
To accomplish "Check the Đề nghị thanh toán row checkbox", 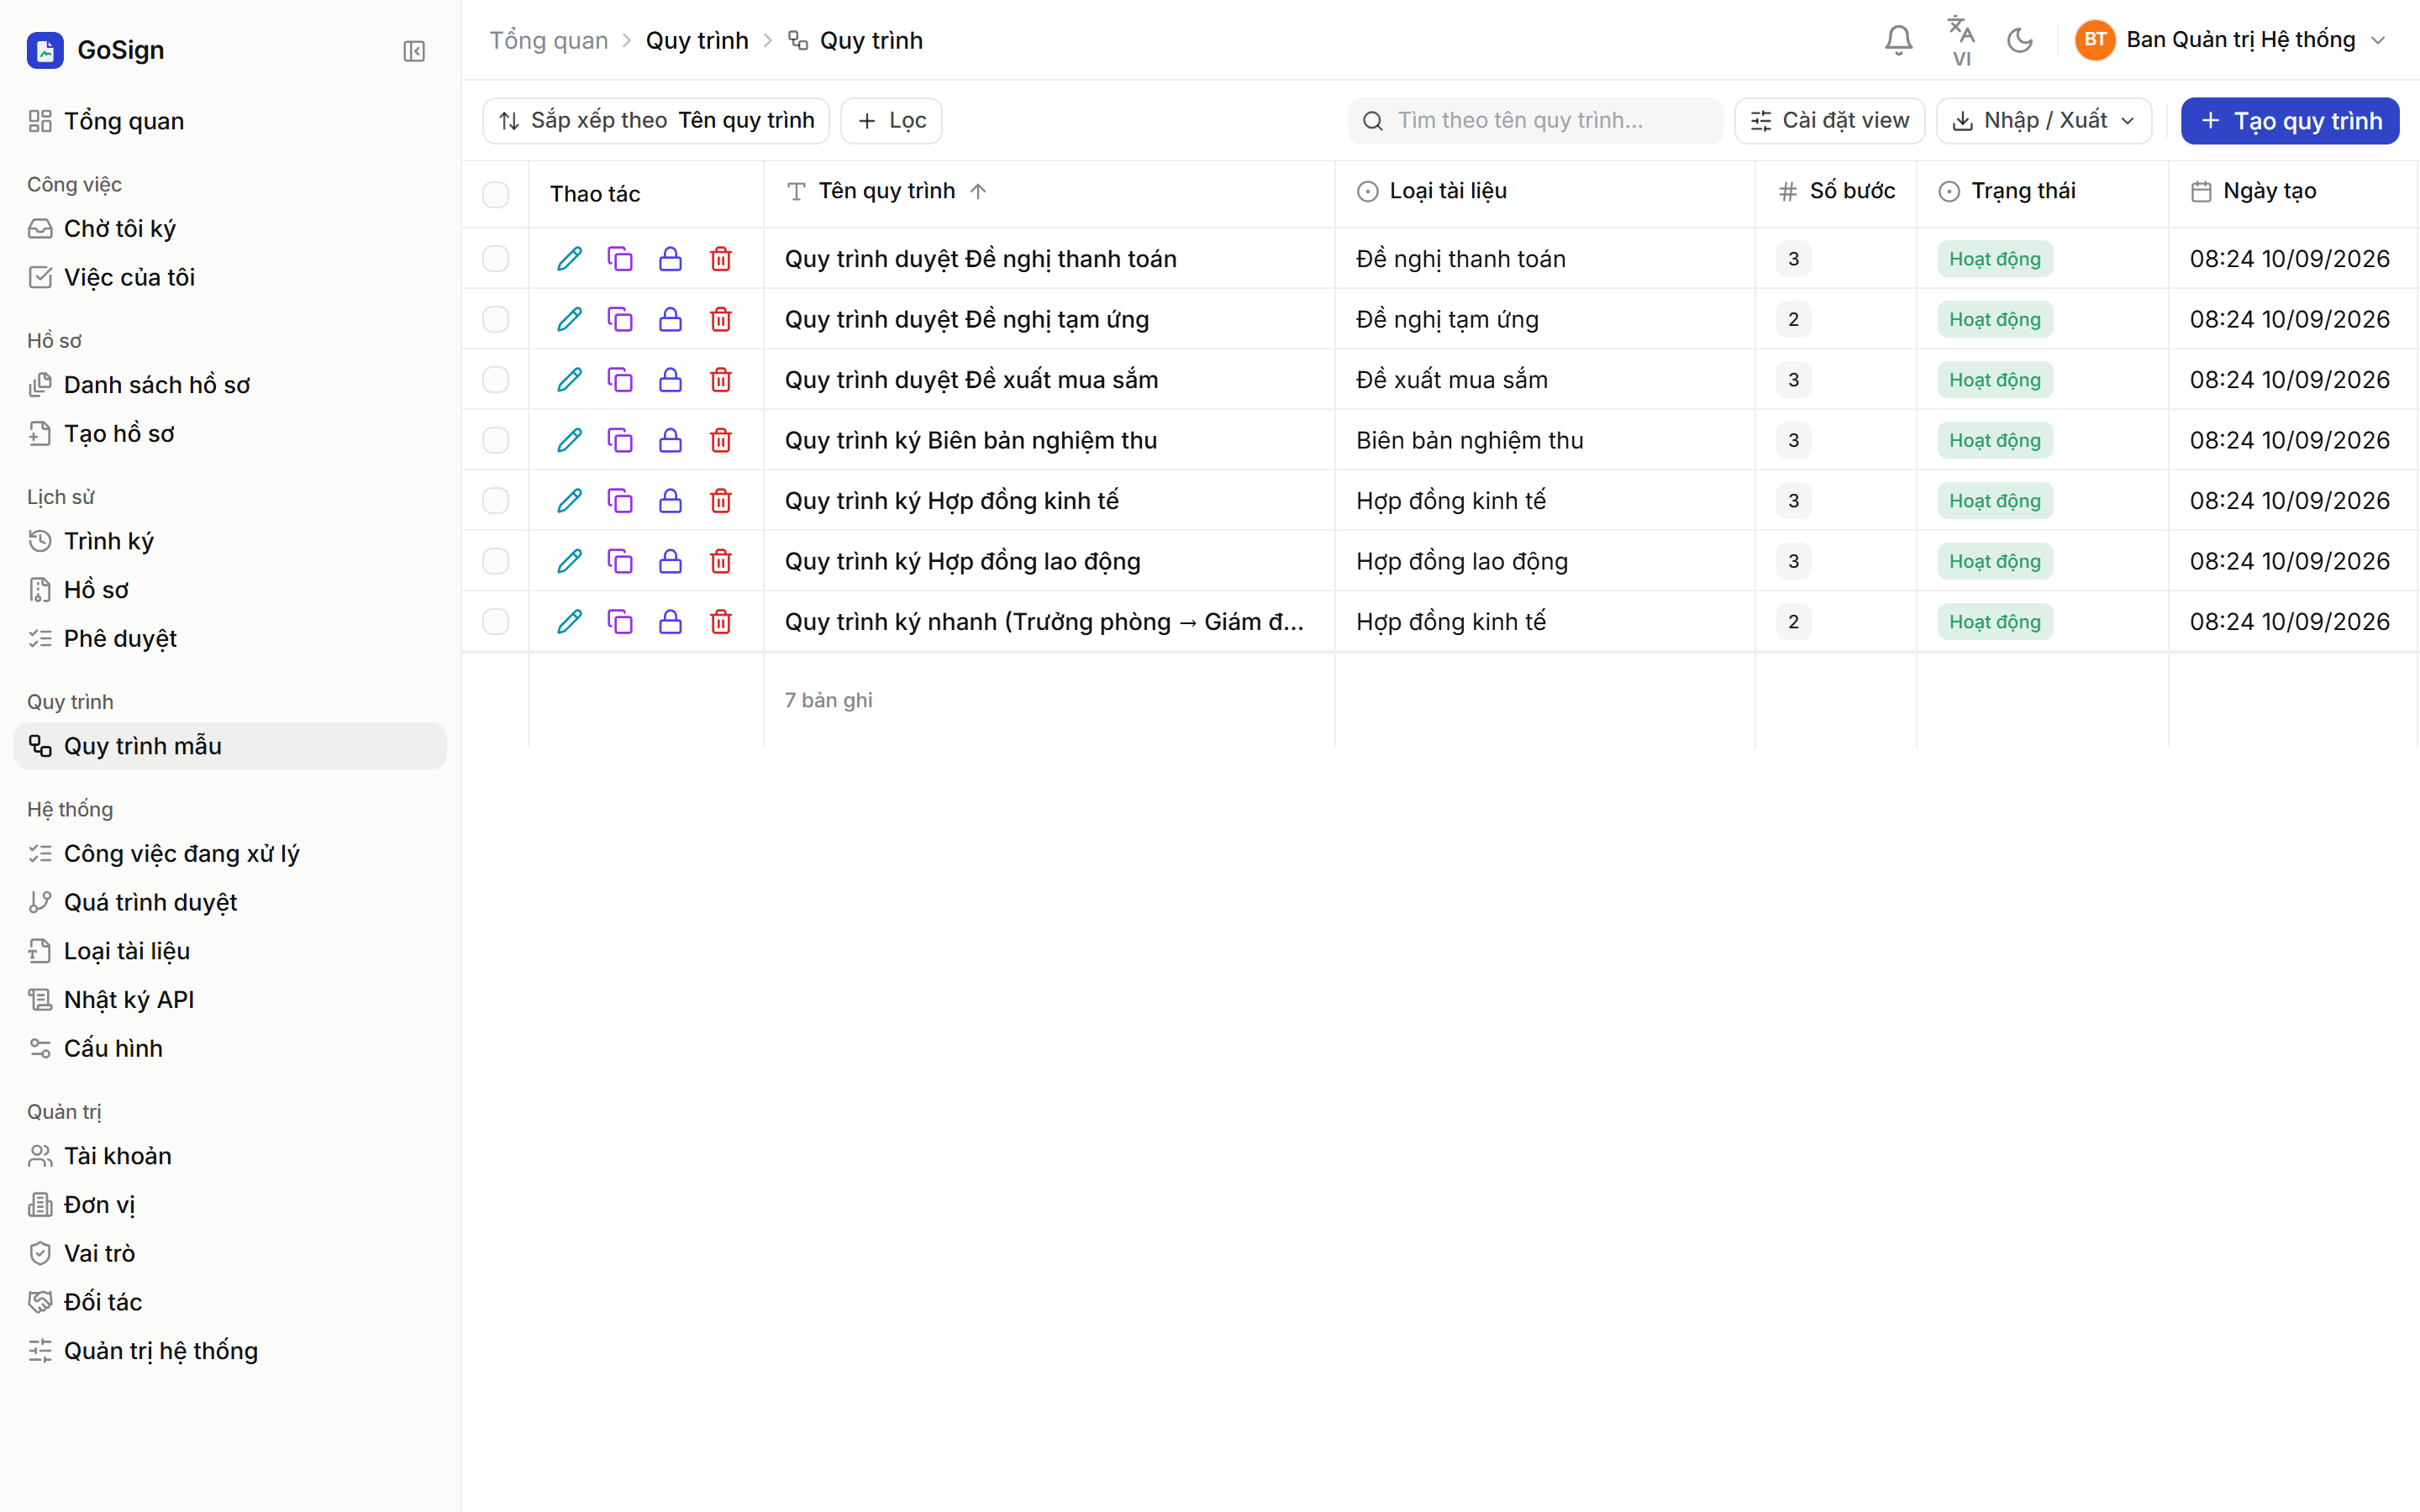I will (x=496, y=259).
